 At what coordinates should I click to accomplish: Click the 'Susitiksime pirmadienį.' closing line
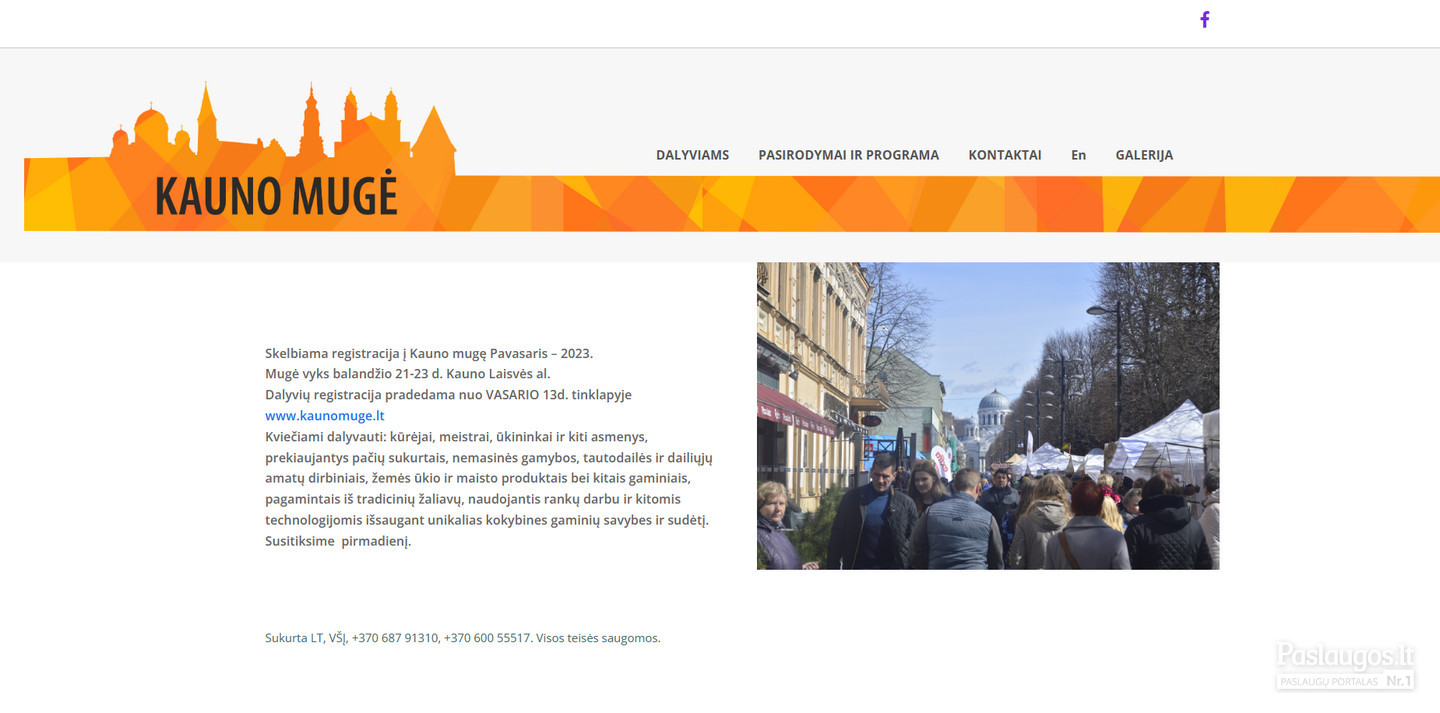[x=338, y=541]
